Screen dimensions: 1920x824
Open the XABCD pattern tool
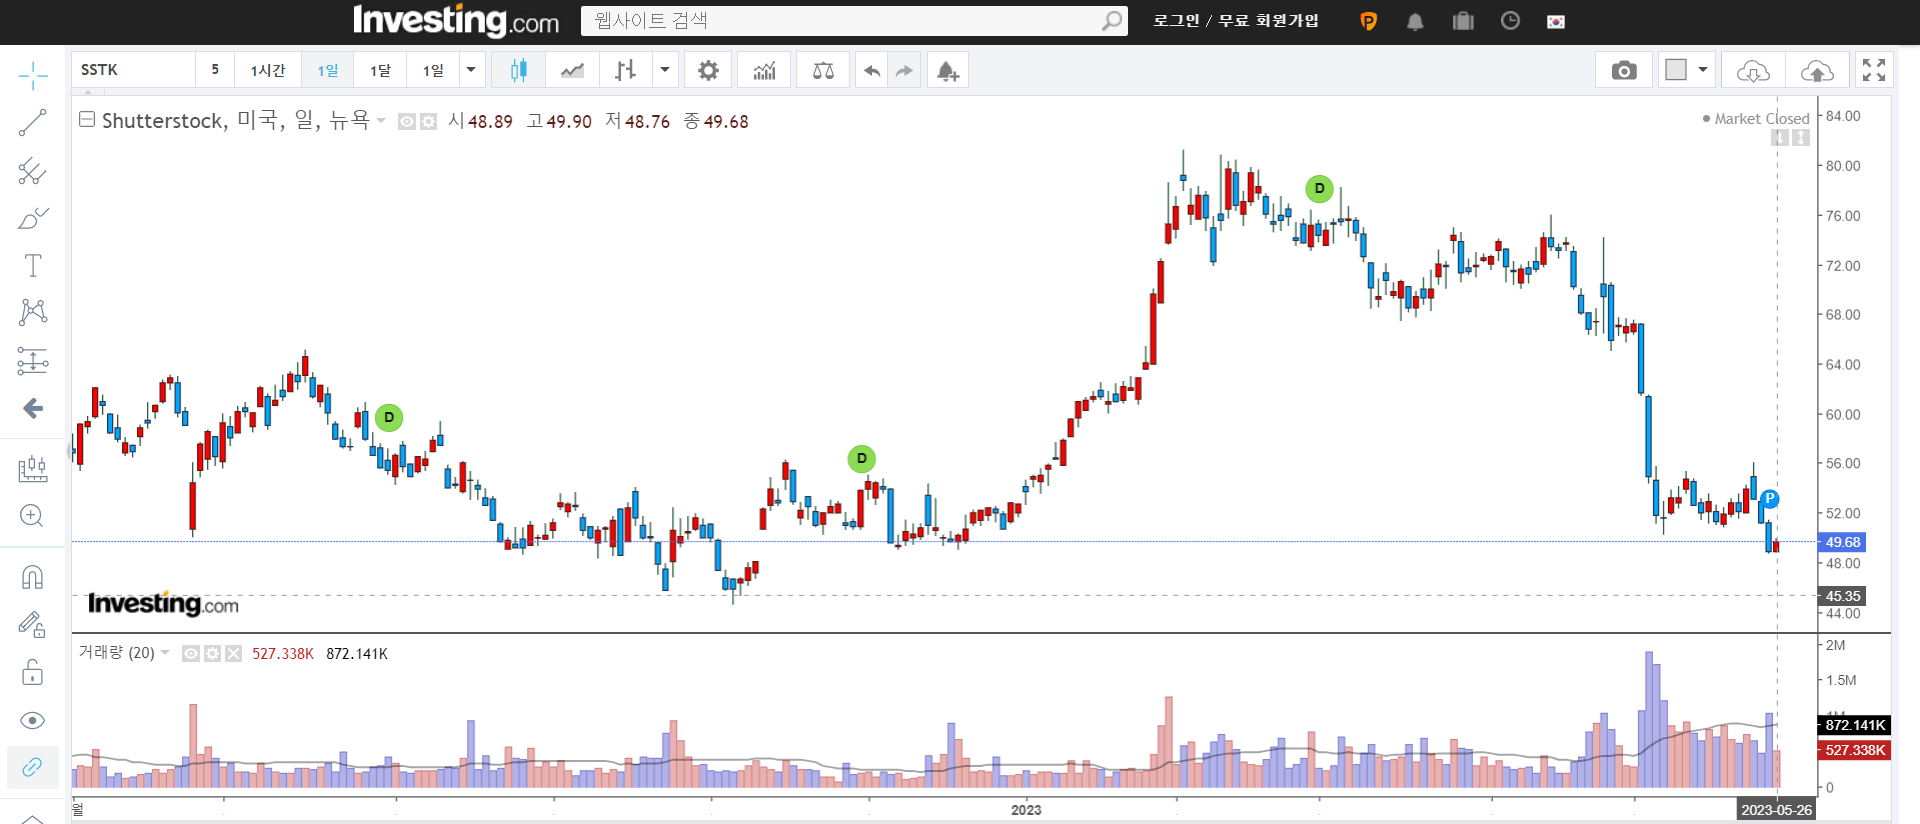[32, 312]
